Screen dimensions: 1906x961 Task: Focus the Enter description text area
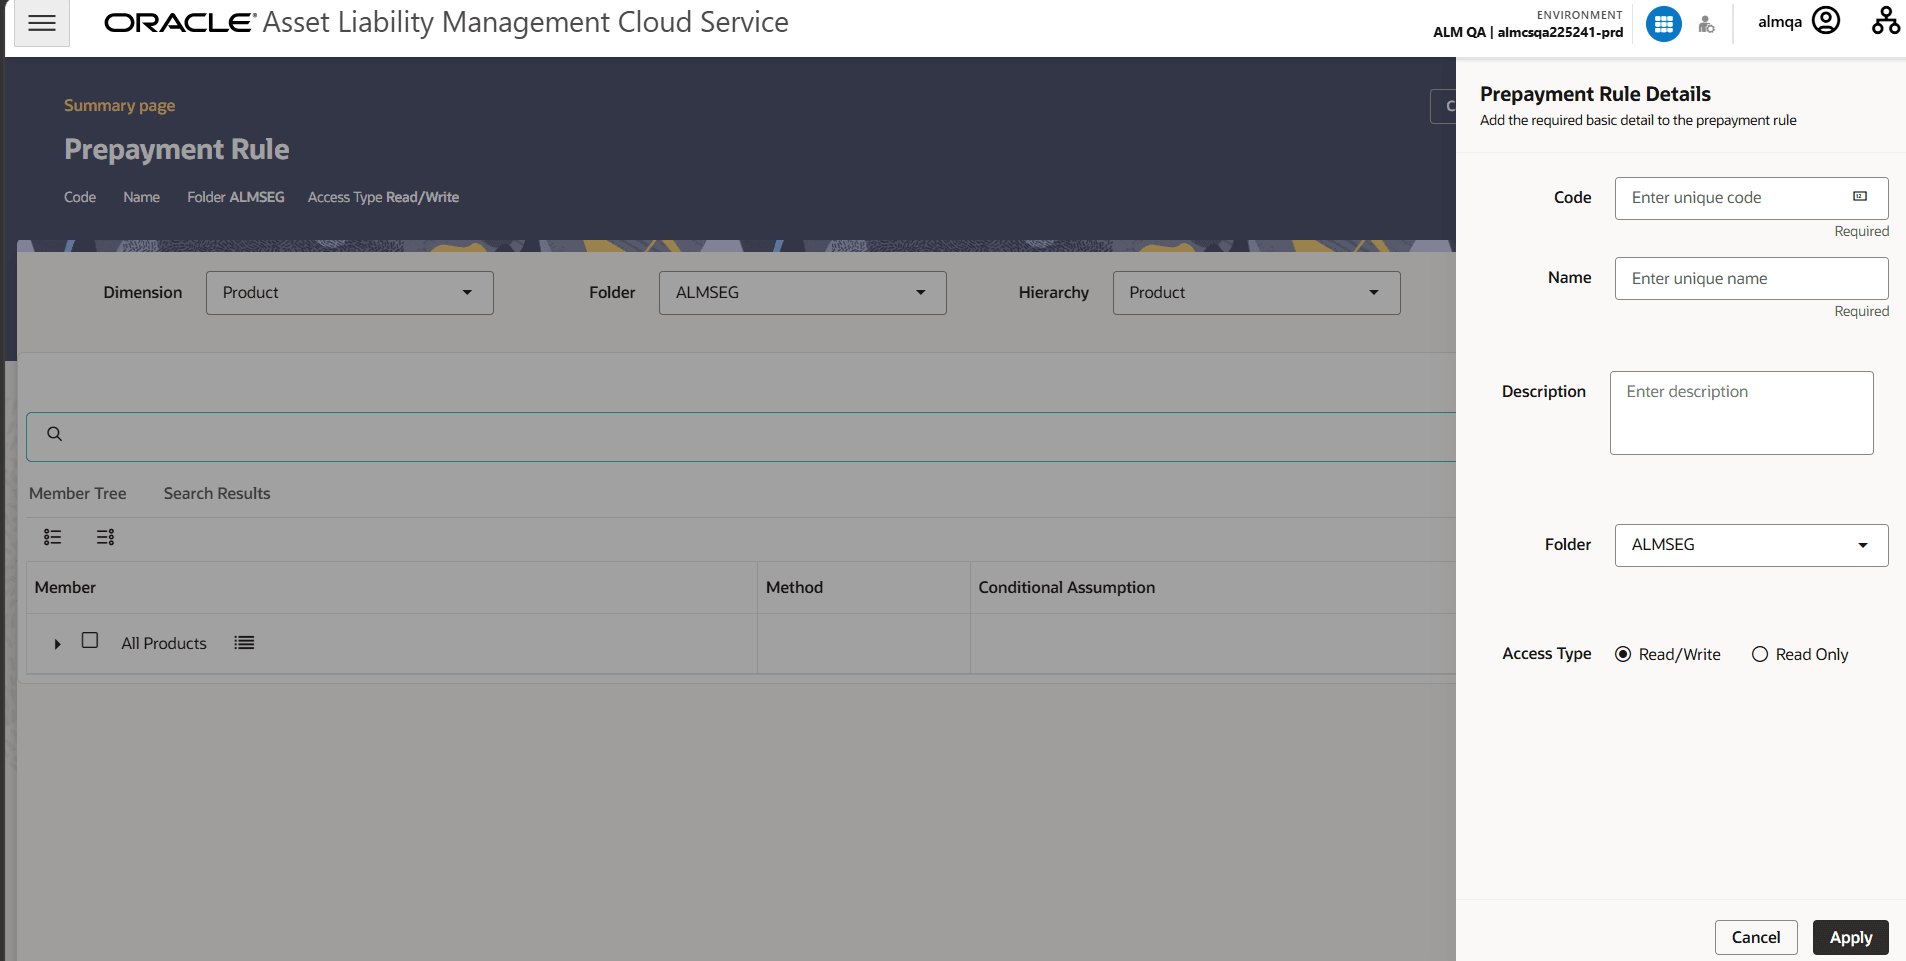(1742, 413)
